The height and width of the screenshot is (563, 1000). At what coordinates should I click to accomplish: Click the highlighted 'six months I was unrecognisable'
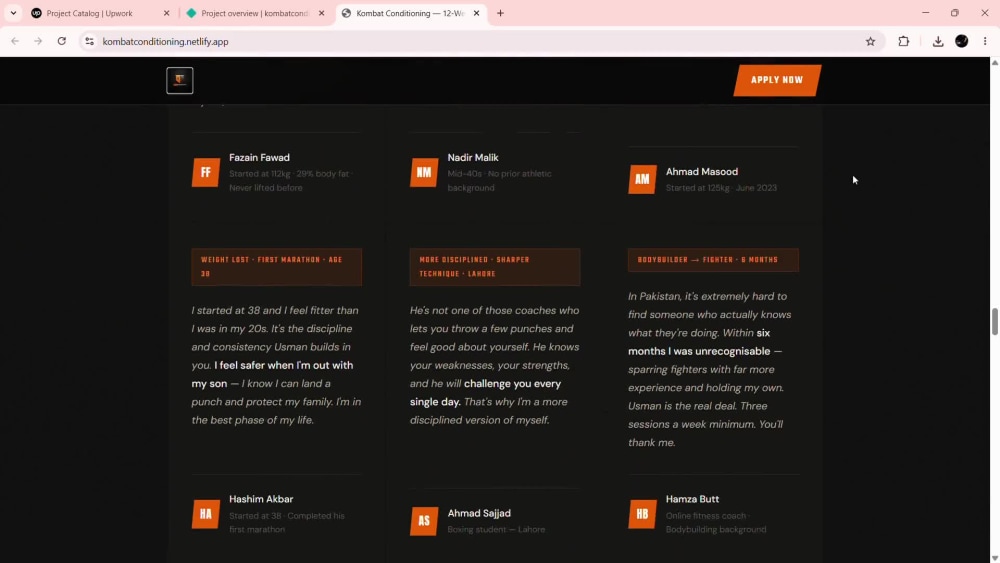pyautogui.click(x=700, y=342)
